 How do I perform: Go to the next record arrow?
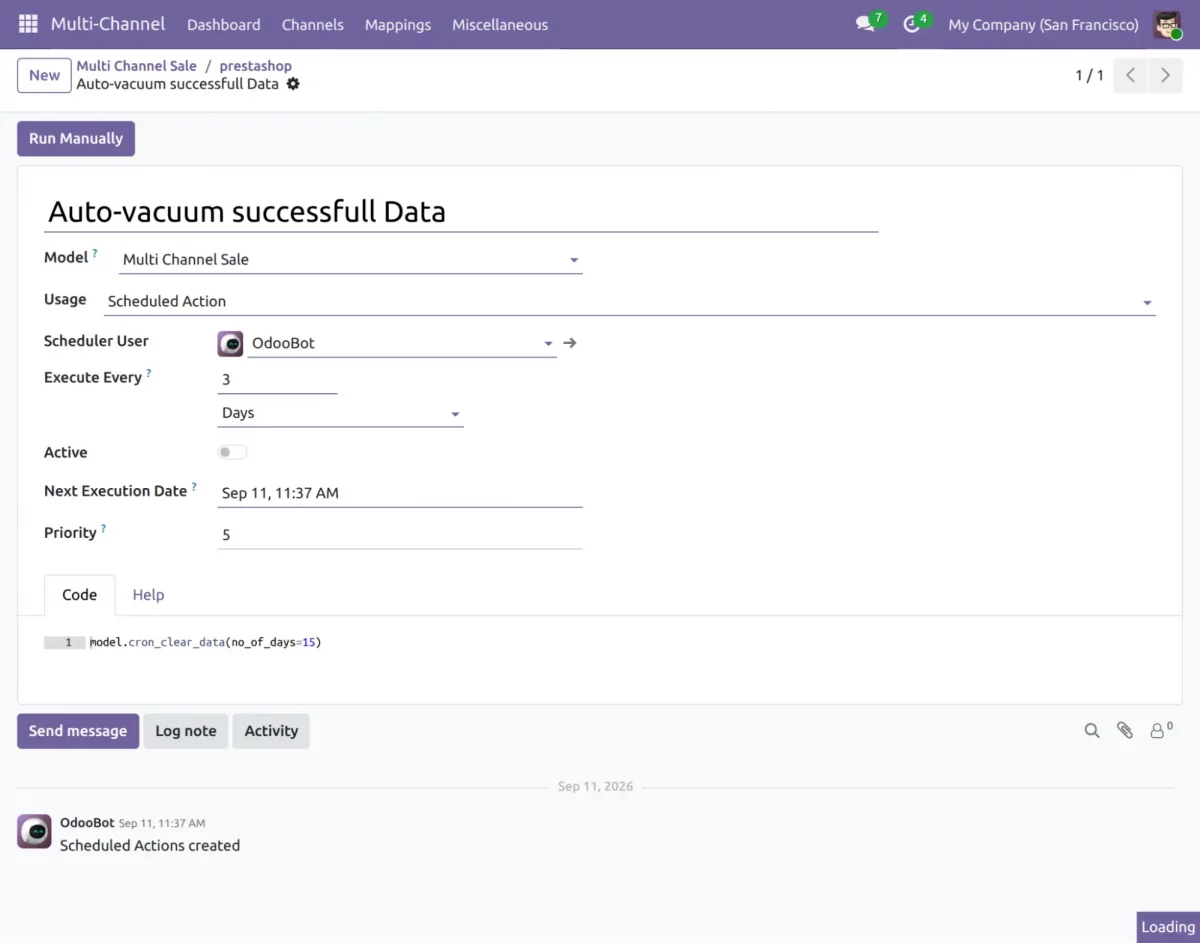1165,75
